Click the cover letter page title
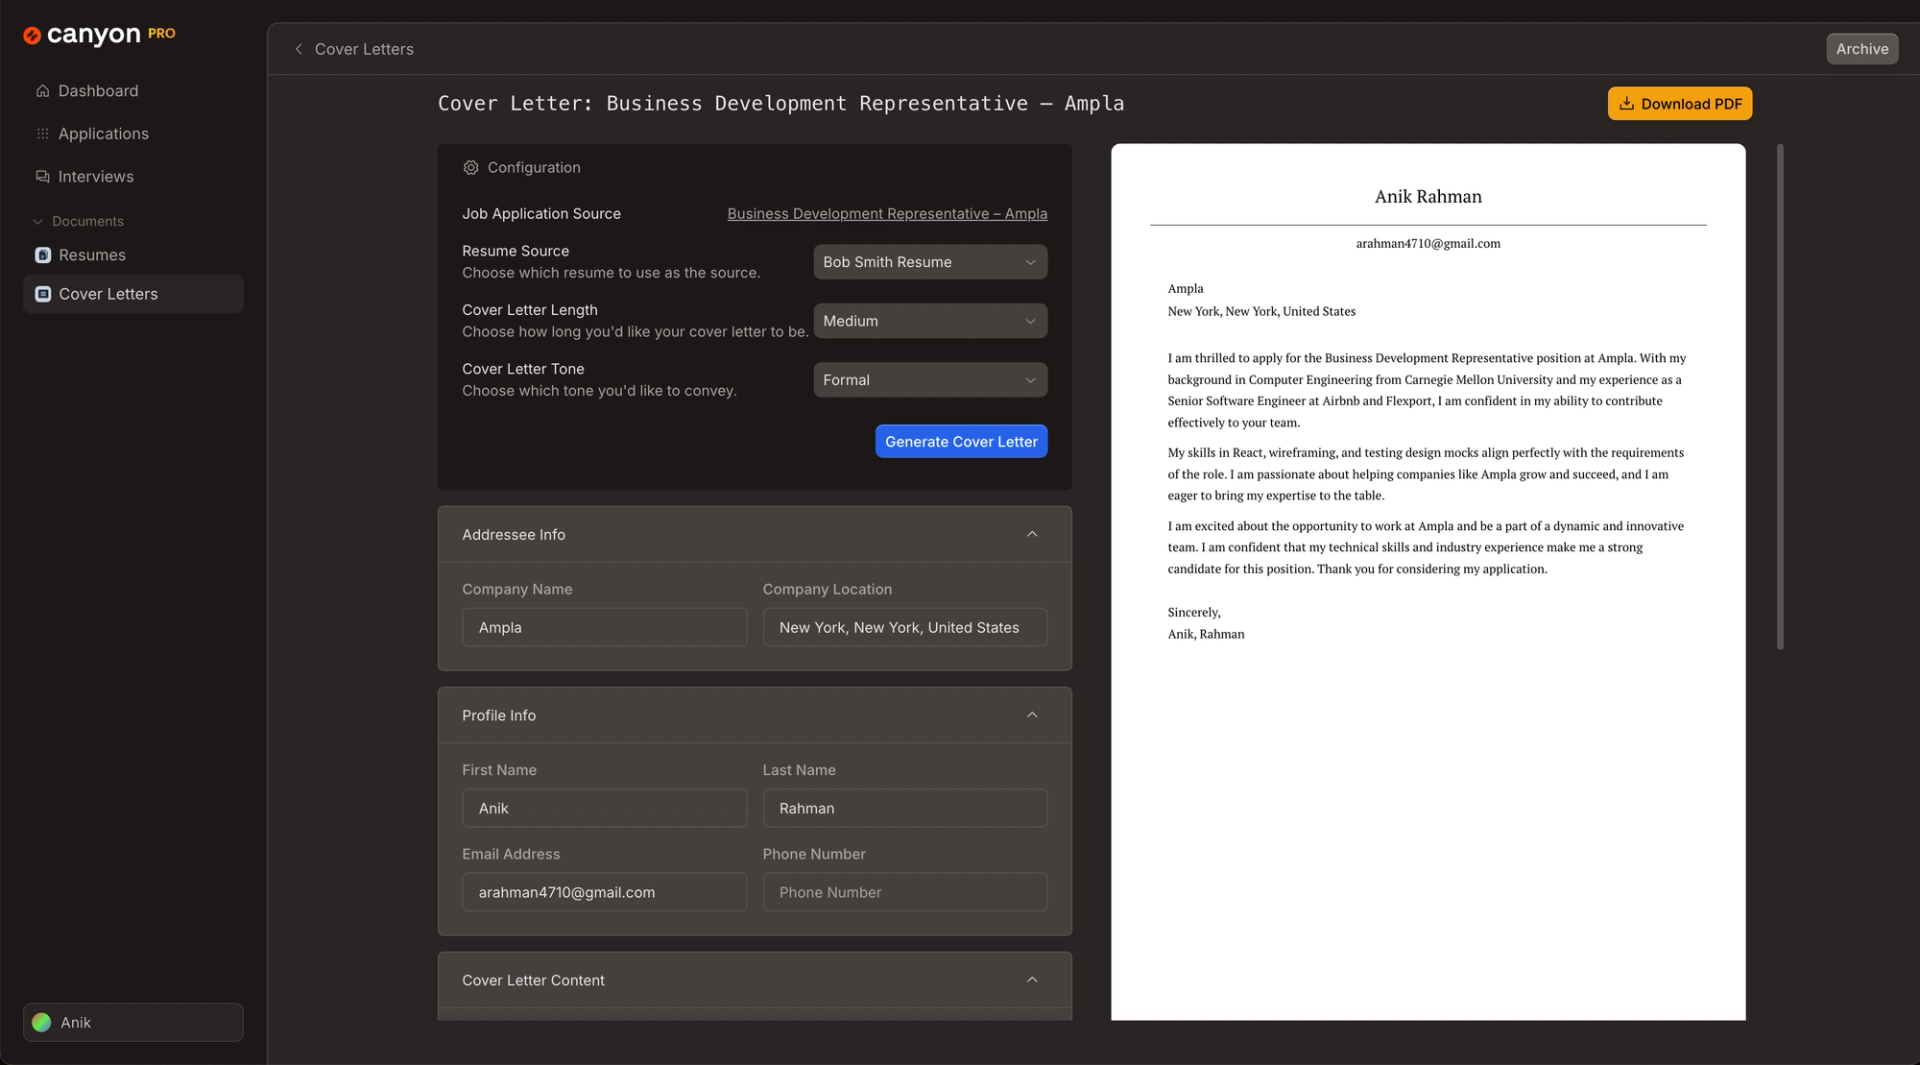The width and height of the screenshot is (1920, 1065). pyautogui.click(x=781, y=104)
